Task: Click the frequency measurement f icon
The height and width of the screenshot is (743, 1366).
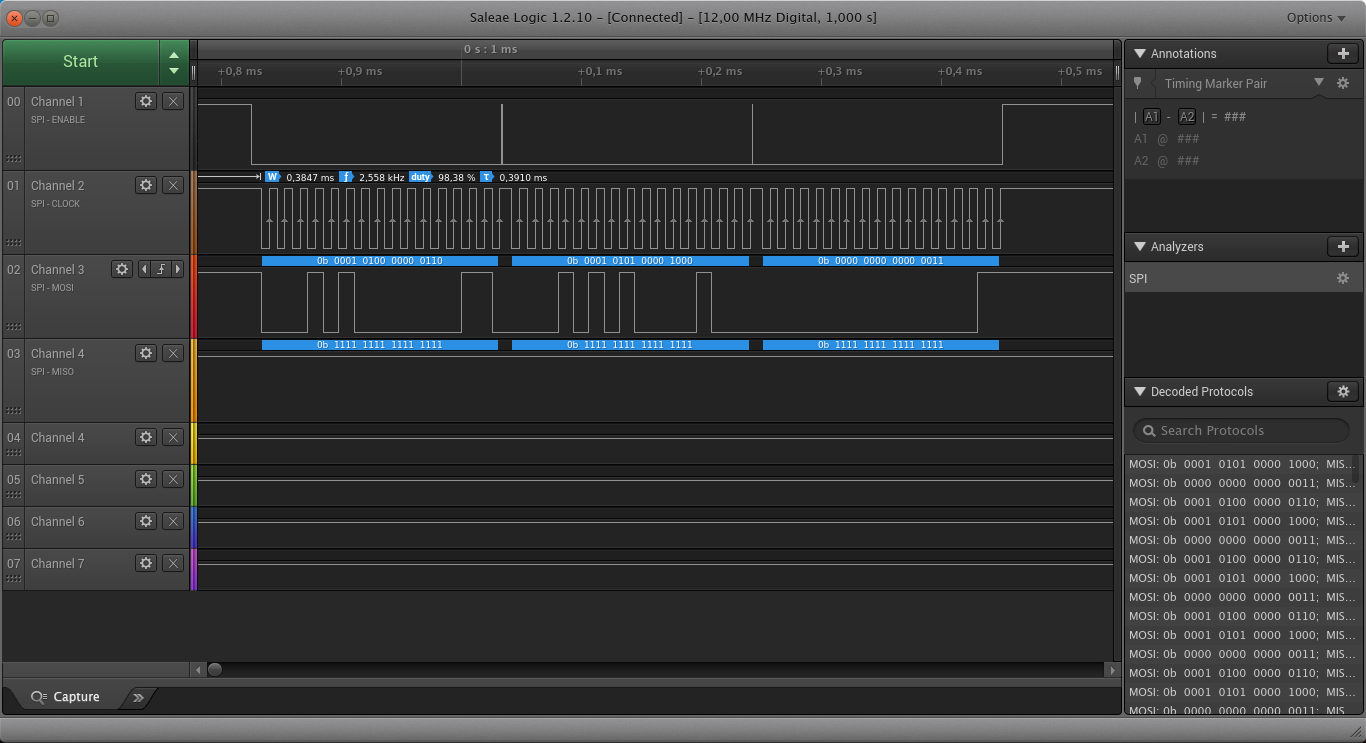Action: [346, 177]
